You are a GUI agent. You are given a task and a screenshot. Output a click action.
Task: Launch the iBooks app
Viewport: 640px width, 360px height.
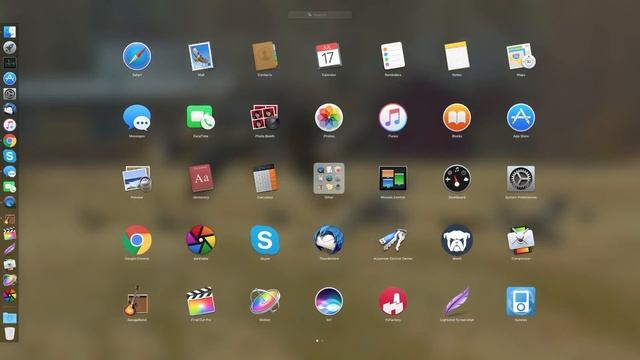[457, 118]
